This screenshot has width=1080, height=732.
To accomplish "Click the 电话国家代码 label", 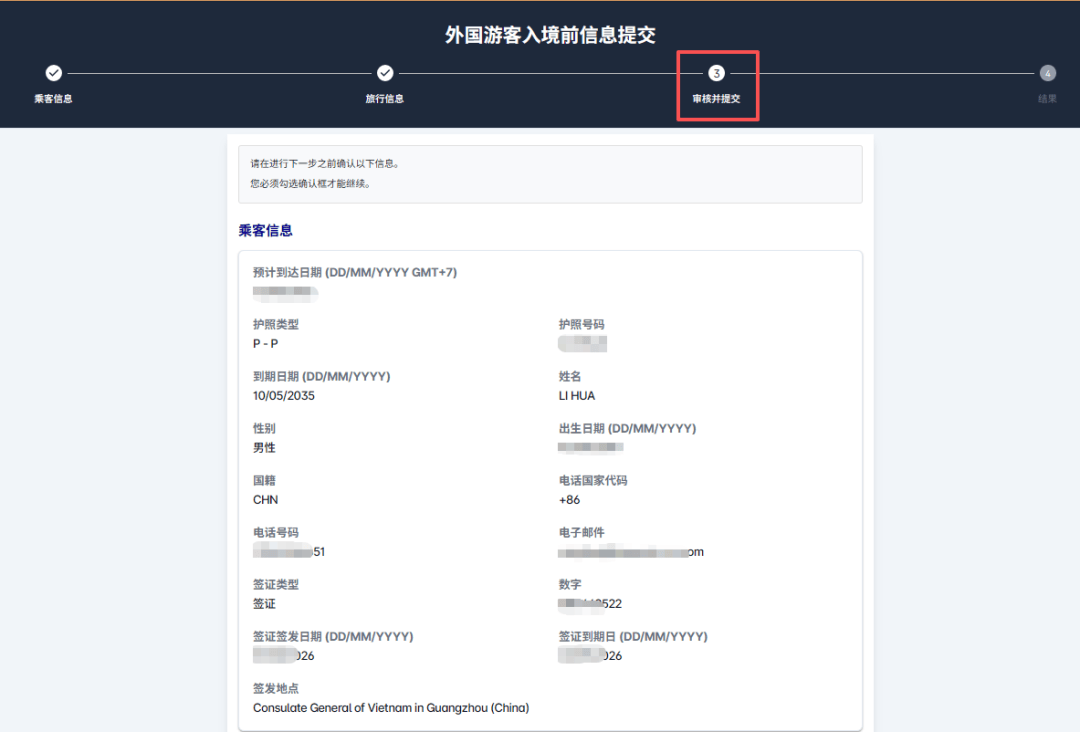I will (593, 481).
